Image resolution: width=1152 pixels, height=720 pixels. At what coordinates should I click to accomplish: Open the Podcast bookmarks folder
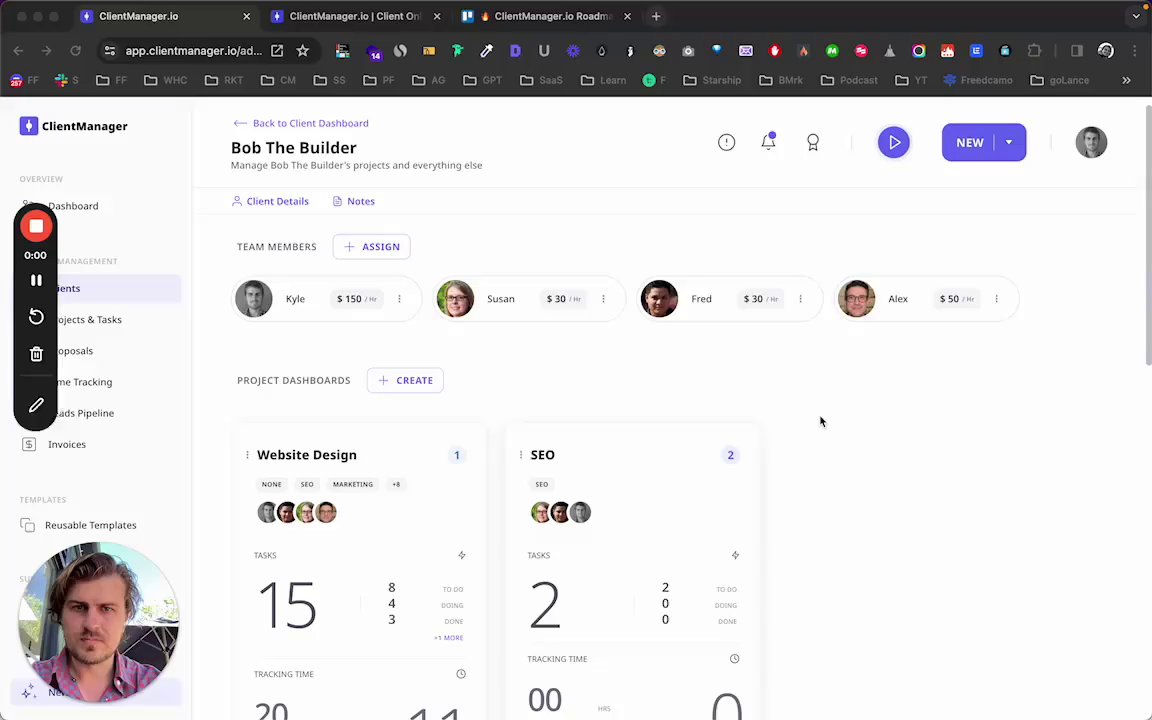point(849,80)
